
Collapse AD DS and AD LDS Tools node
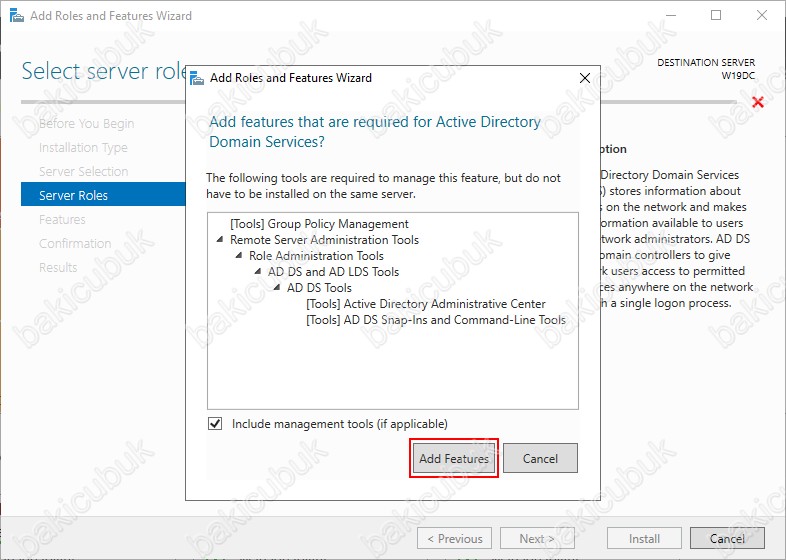pos(258,272)
